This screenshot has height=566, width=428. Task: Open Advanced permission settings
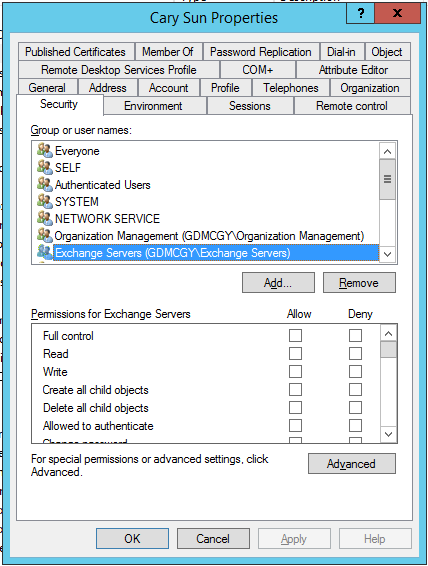pyautogui.click(x=351, y=464)
